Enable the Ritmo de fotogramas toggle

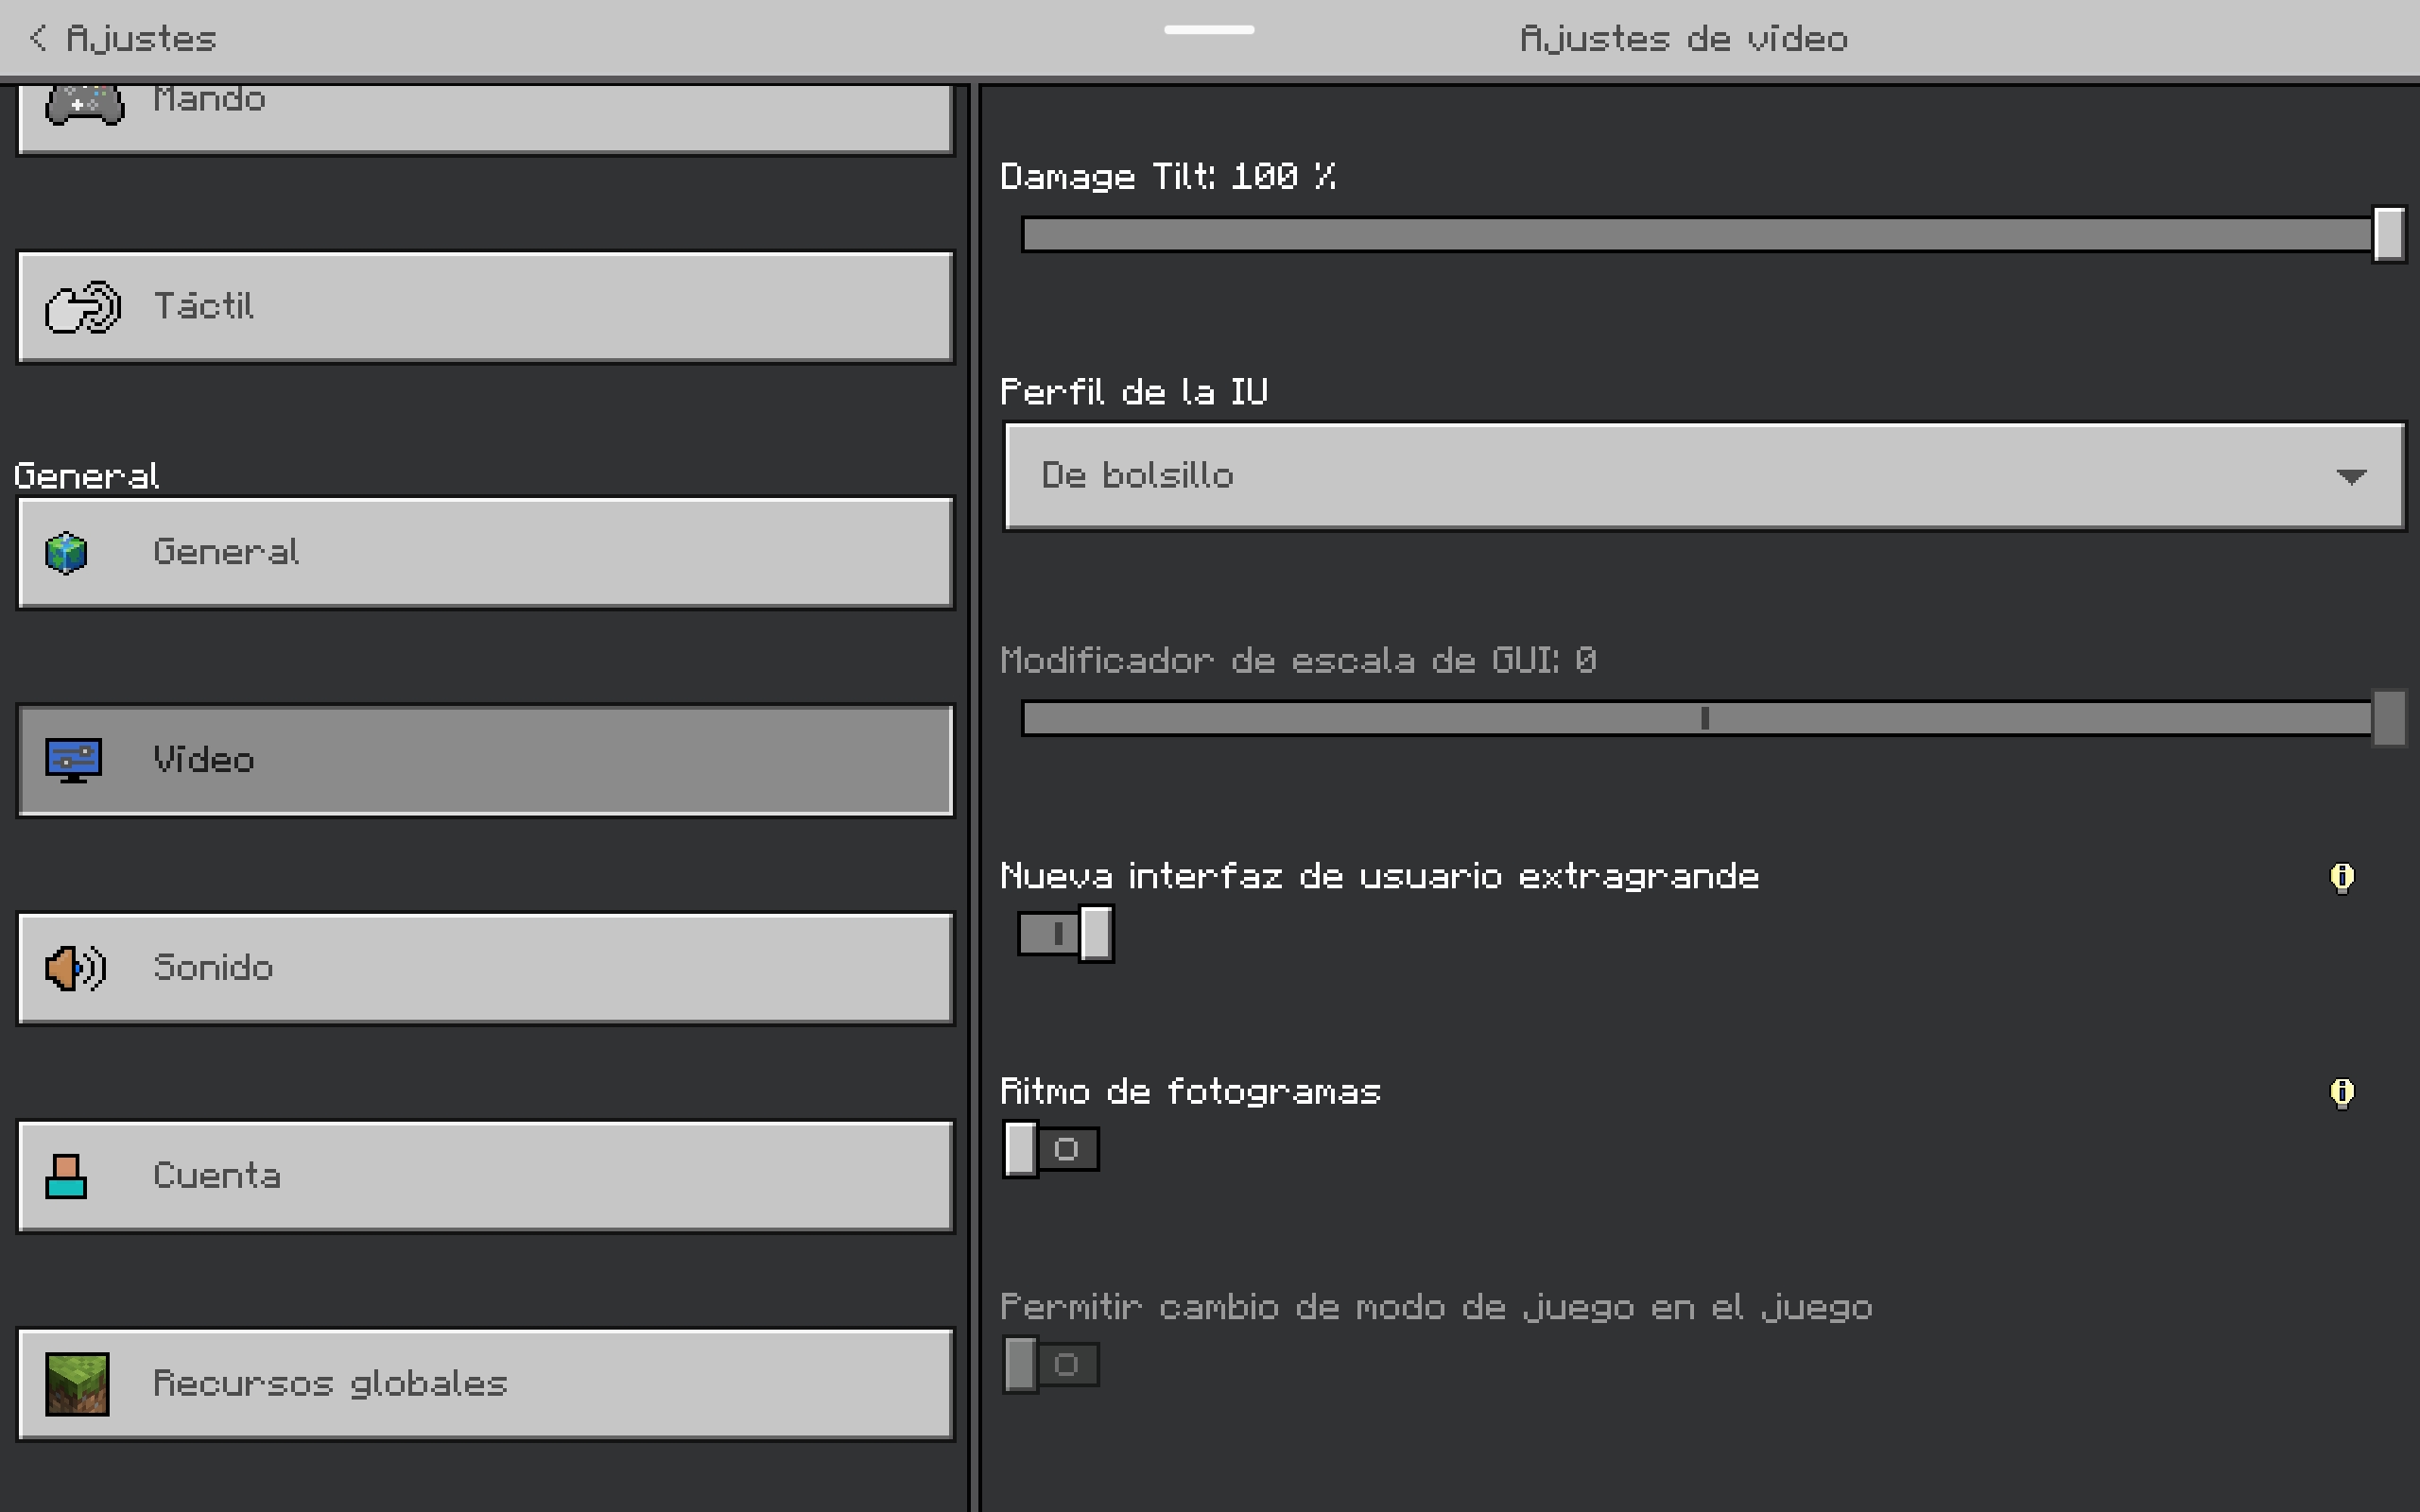click(1050, 1149)
